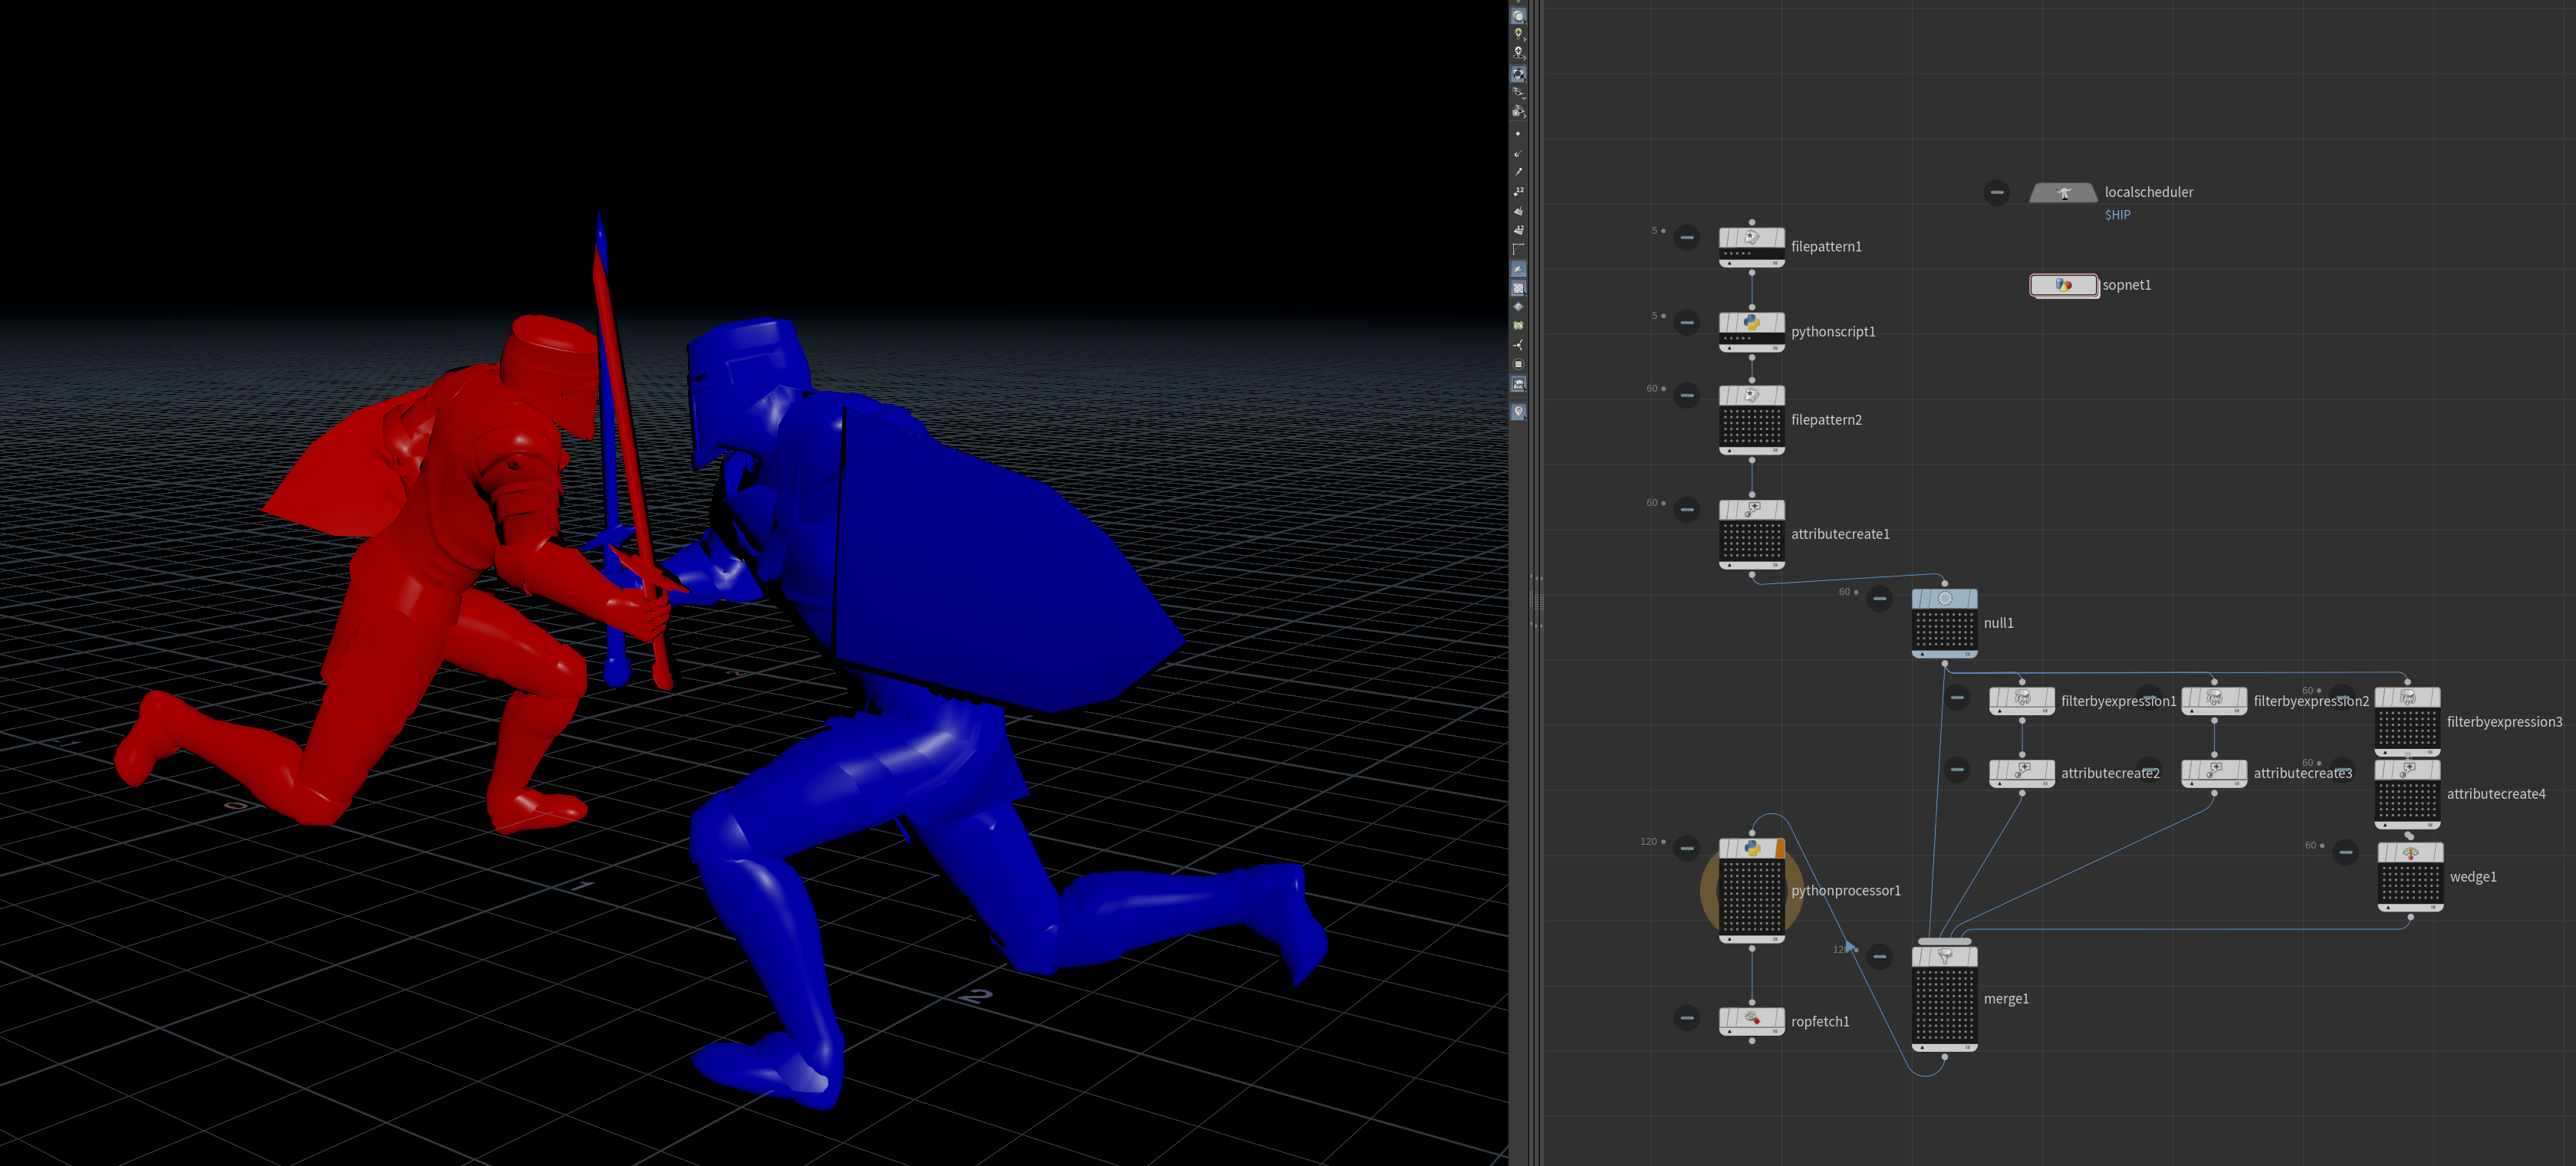Click the attributecreate1 node label

(1840, 534)
